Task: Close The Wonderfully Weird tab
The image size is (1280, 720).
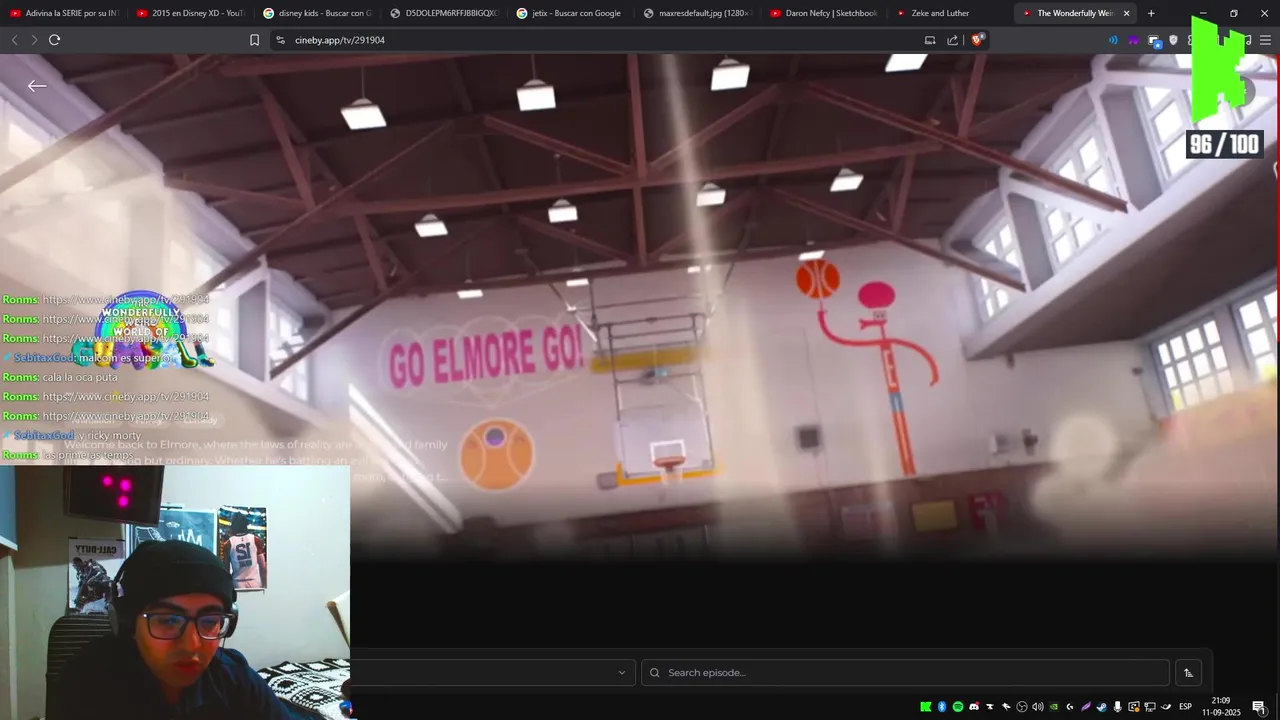Action: click(x=1127, y=13)
